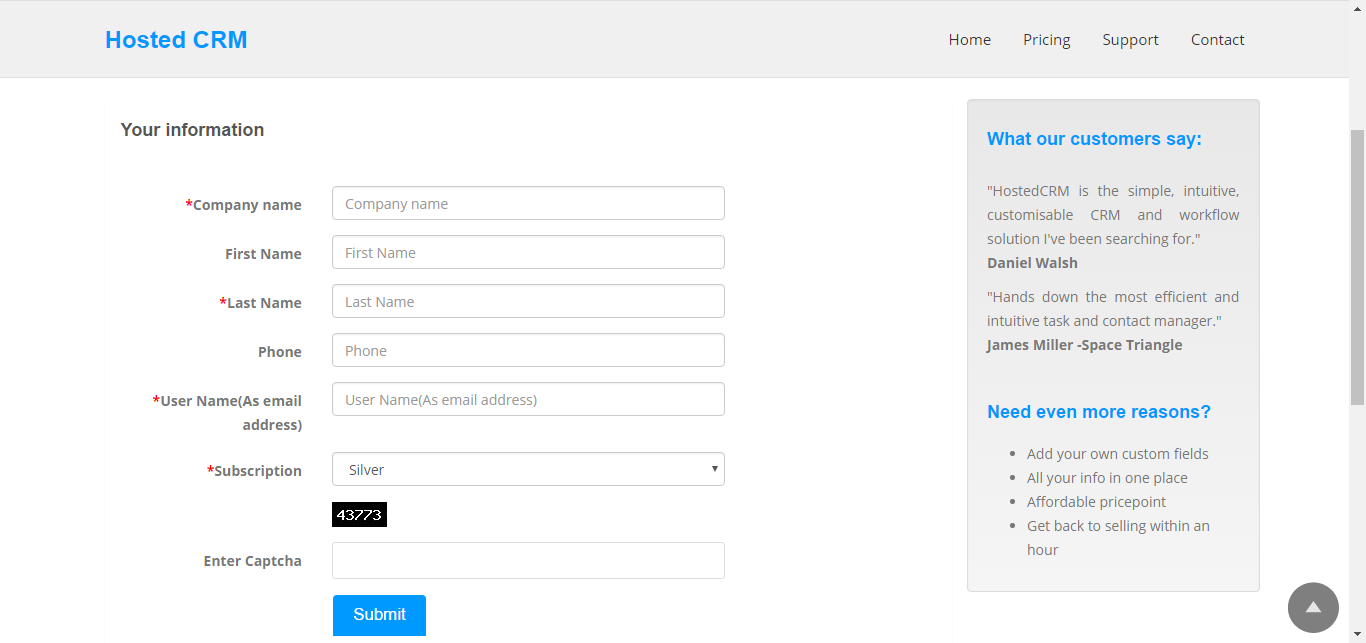
Task: Click the "What our customers say:" heading
Action: click(1094, 139)
